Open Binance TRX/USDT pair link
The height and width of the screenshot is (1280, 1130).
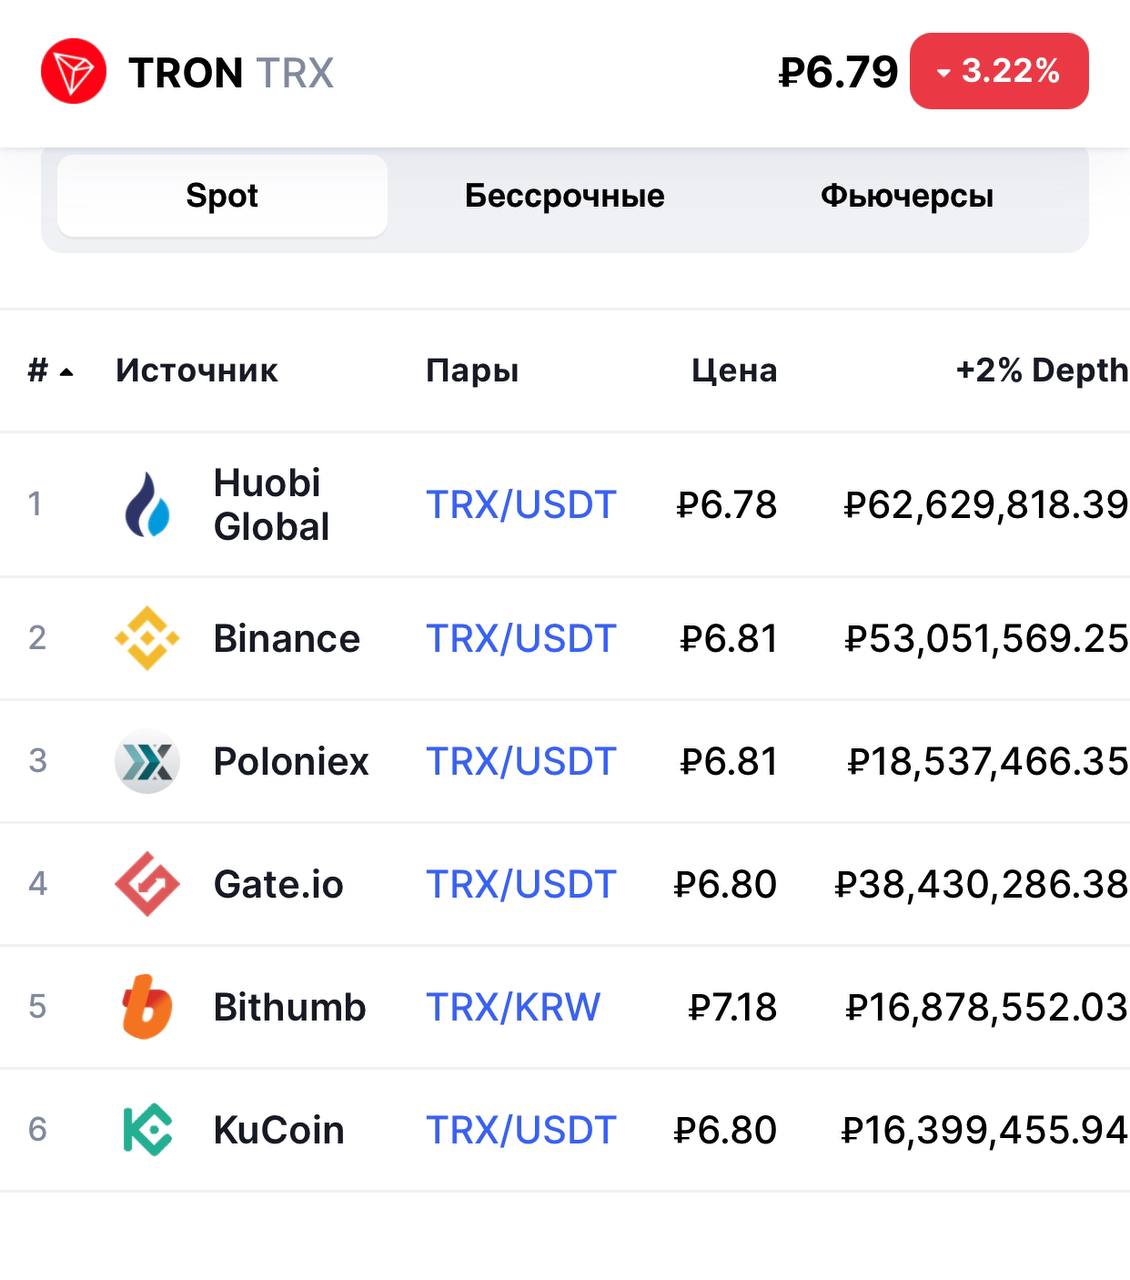coord(521,638)
